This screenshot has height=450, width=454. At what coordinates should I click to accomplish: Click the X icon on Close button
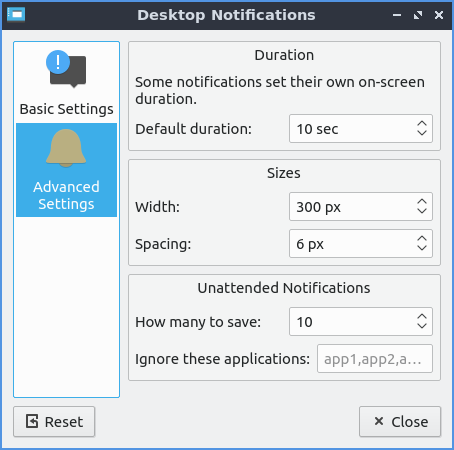pos(379,421)
